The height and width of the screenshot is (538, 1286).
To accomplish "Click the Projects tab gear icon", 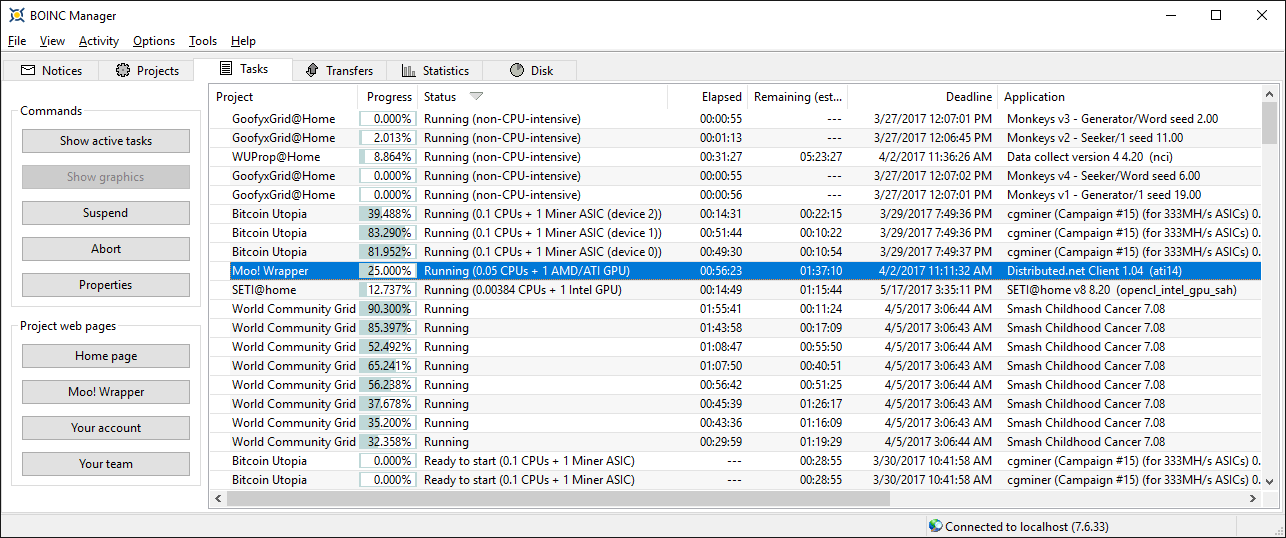I will tap(123, 71).
